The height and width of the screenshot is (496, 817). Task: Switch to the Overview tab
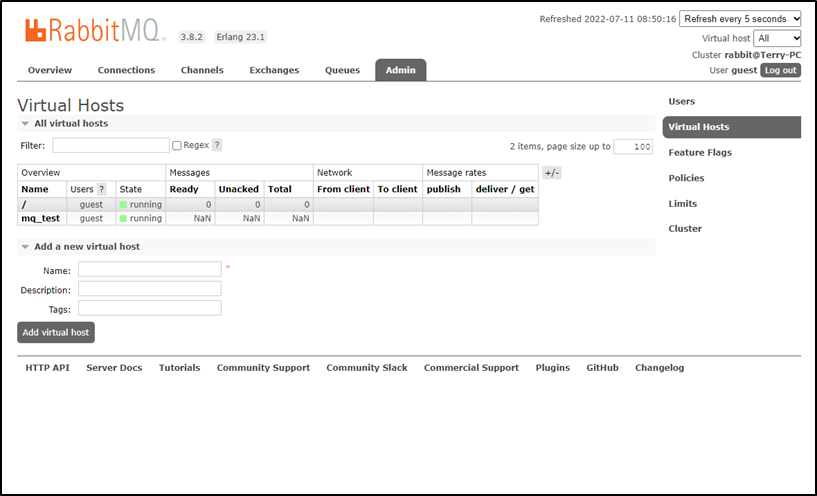coord(50,70)
